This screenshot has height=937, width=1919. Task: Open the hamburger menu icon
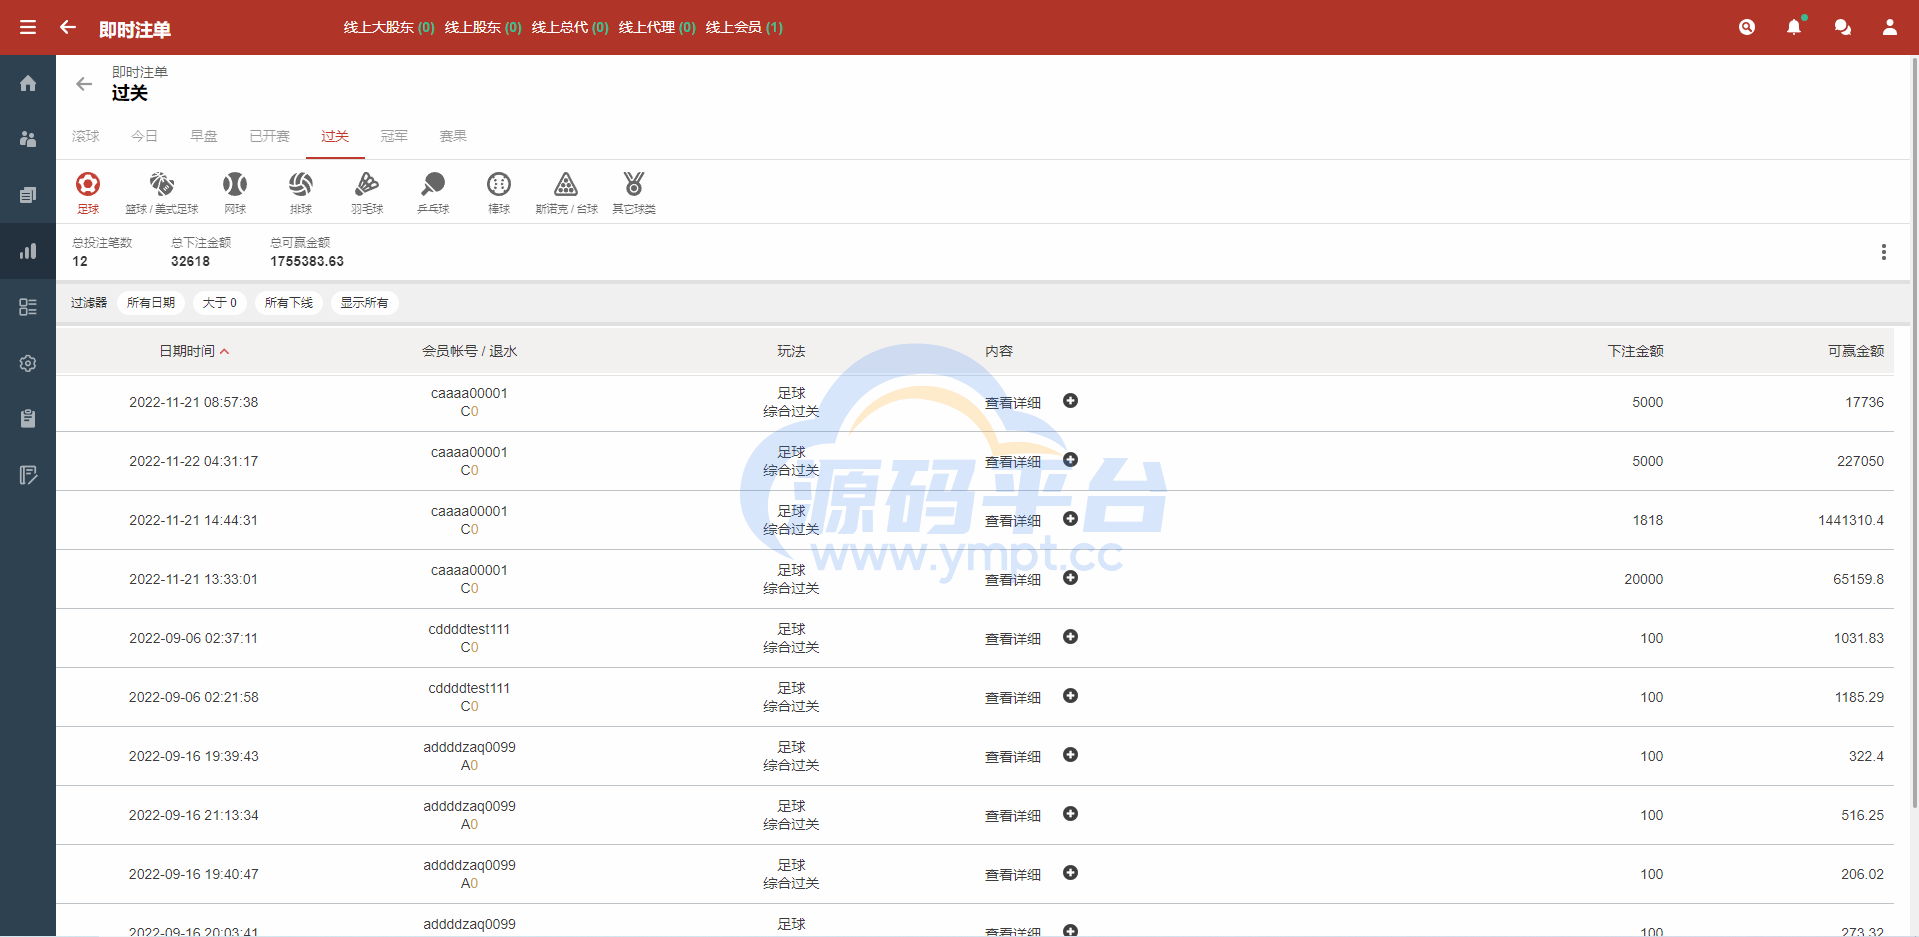28,27
